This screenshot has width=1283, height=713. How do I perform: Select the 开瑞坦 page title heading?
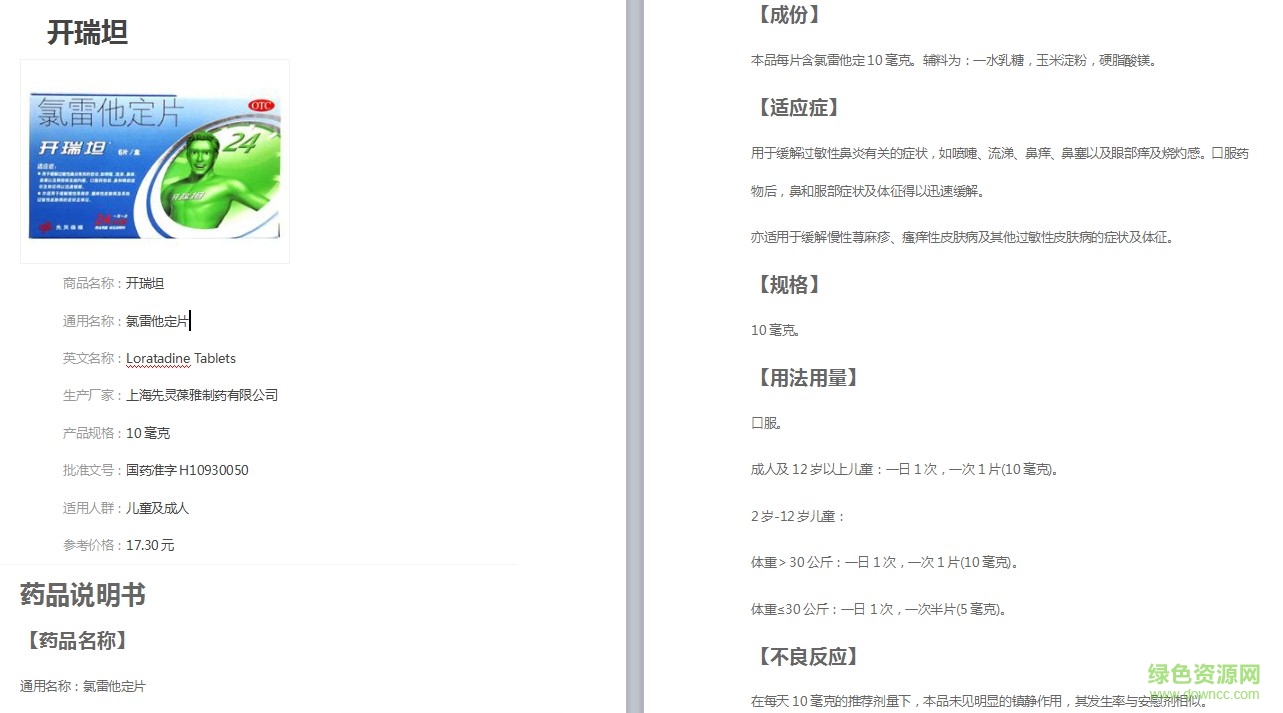86,33
